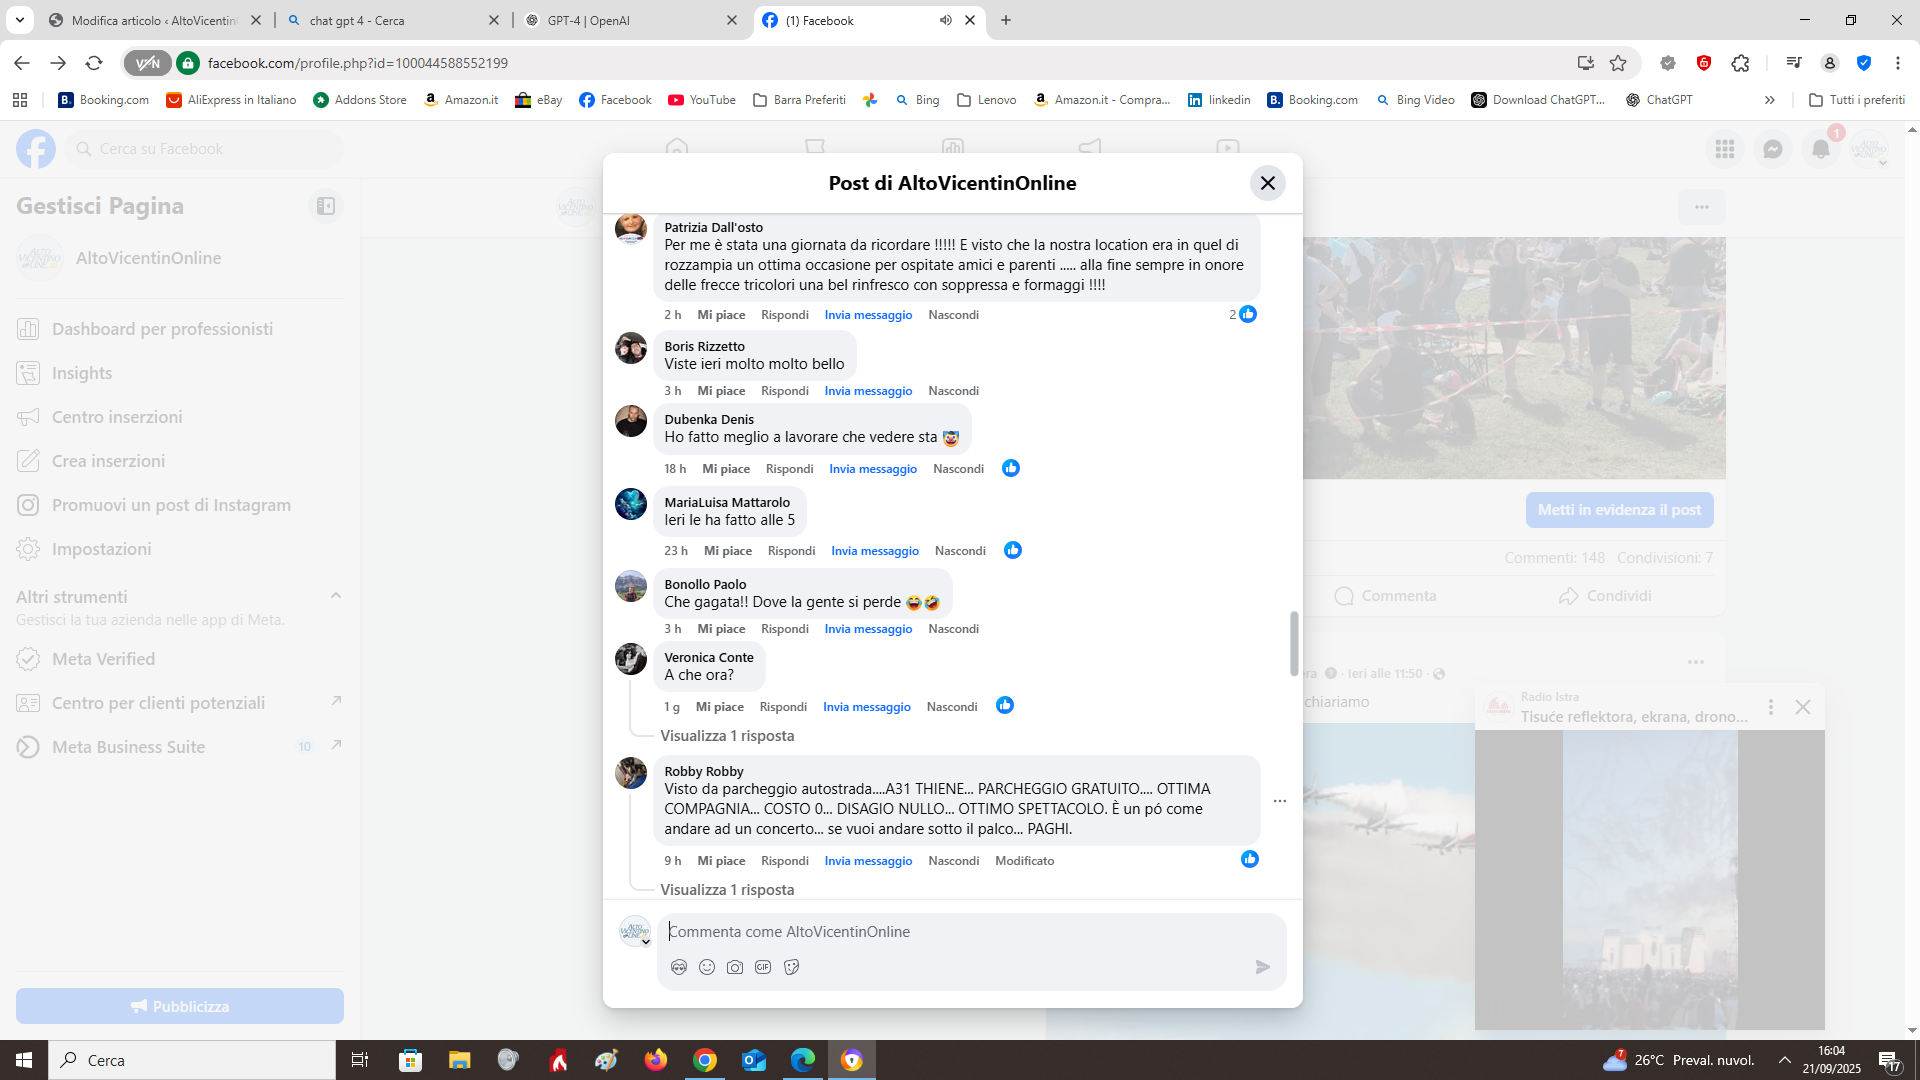
Task: Open the GIF picker in comment box
Action: tap(763, 967)
